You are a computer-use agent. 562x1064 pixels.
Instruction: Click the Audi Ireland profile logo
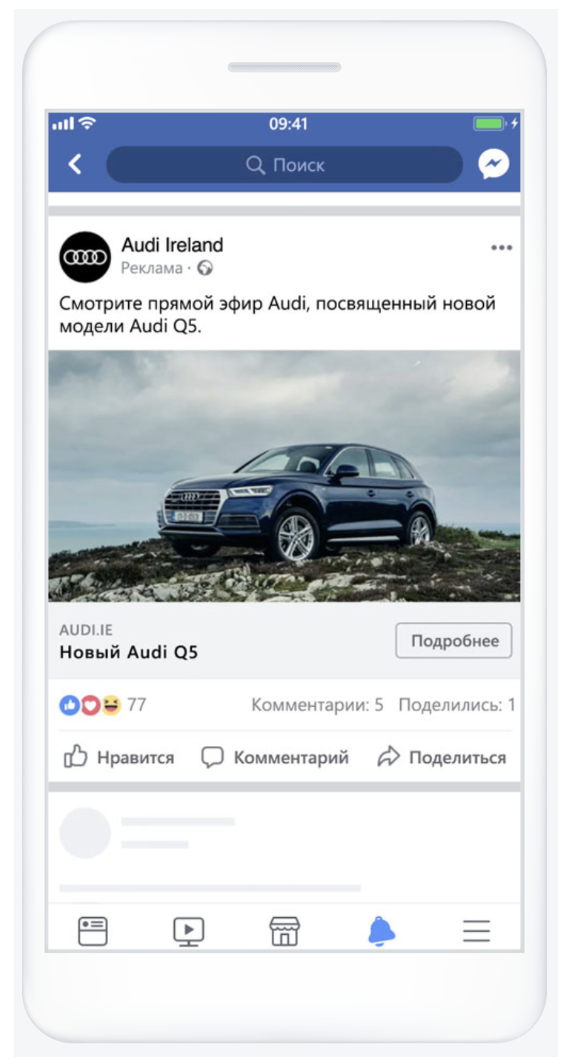(x=85, y=257)
